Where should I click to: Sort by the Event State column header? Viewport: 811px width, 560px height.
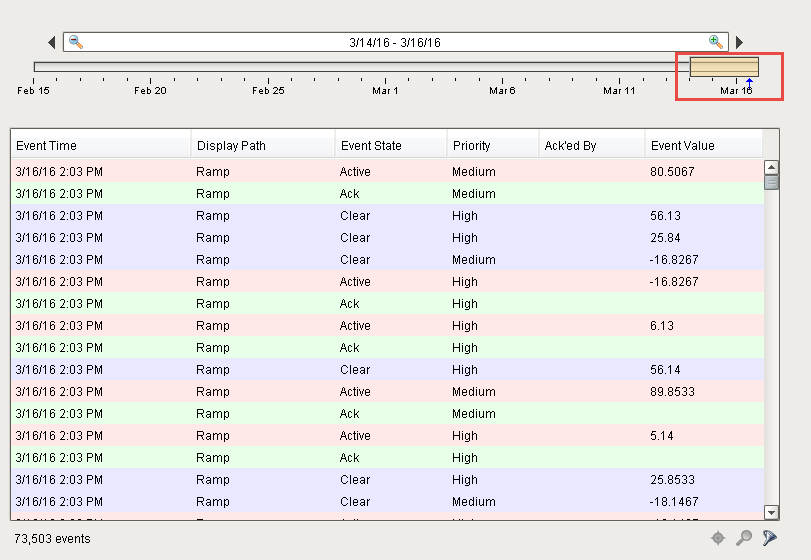(391, 145)
